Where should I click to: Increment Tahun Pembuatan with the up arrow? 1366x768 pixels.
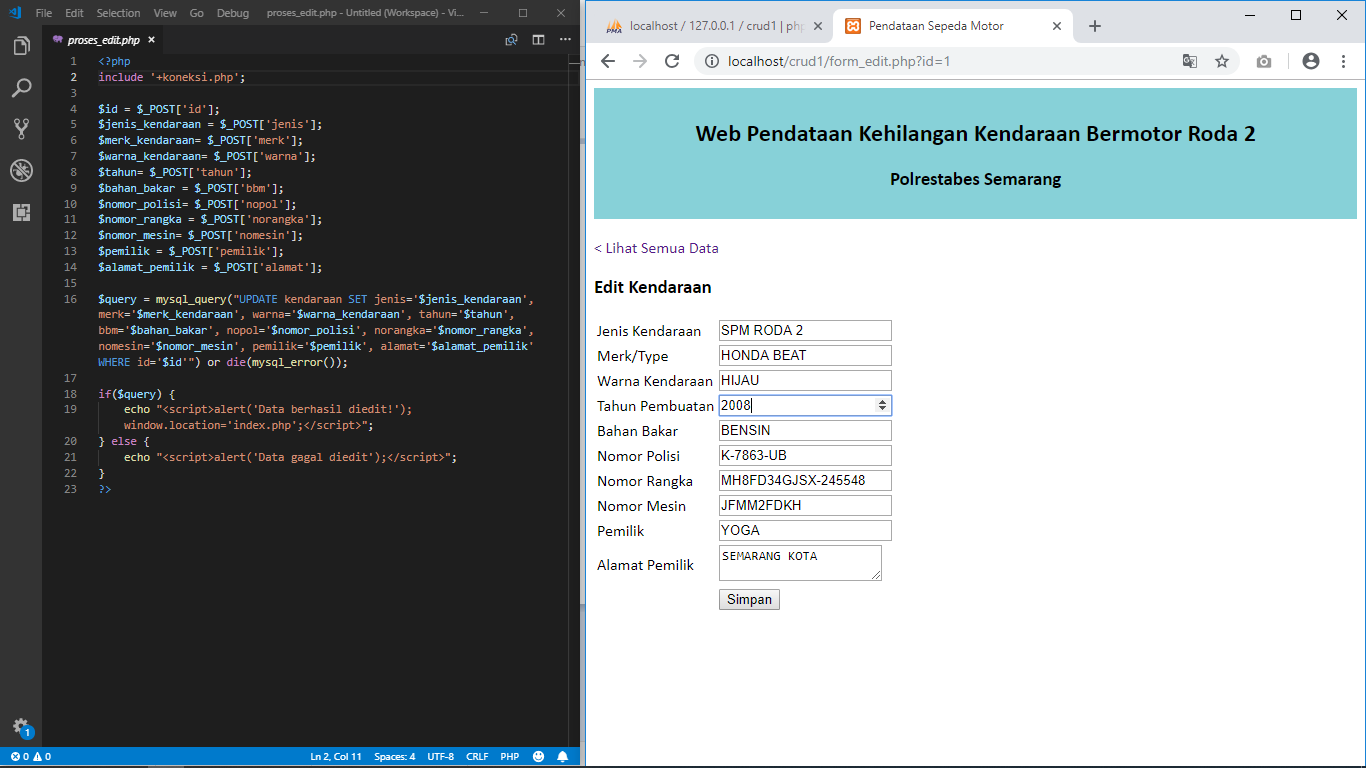(884, 400)
